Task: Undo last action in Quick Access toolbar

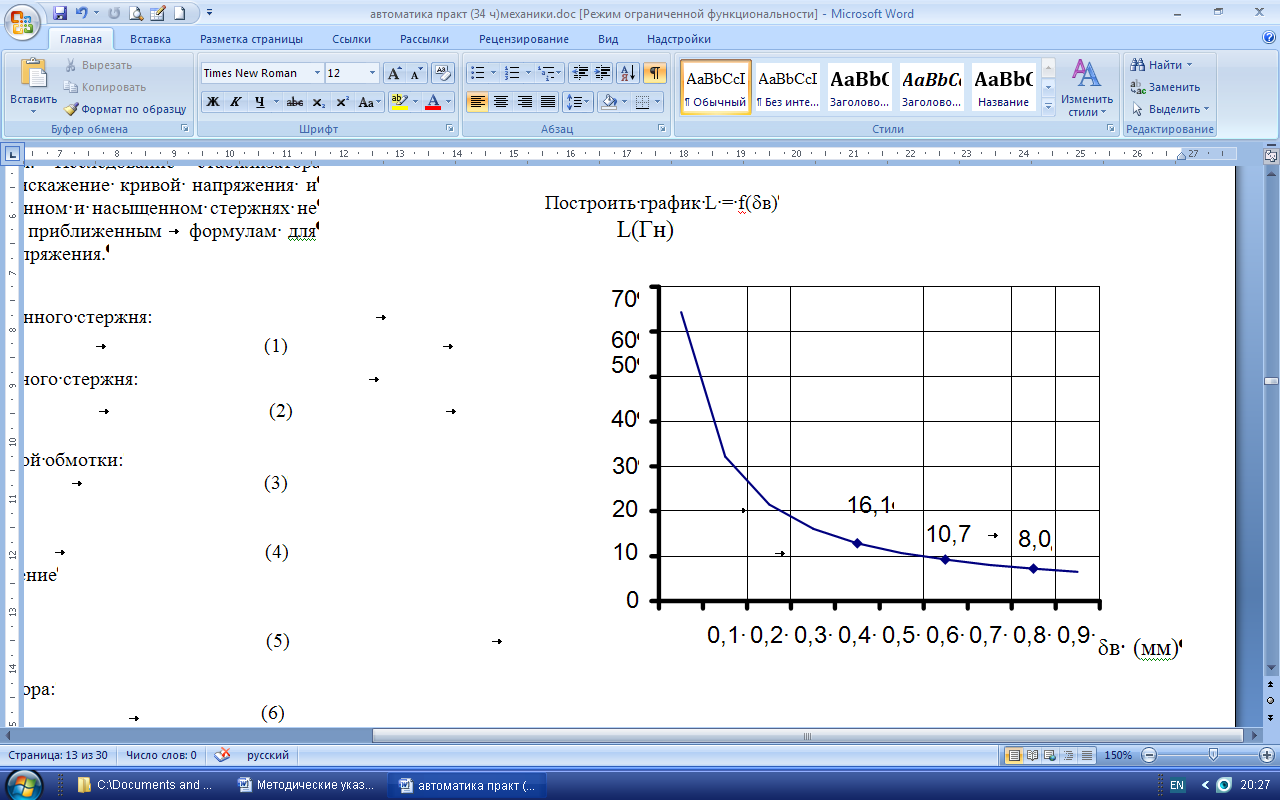Action: pos(82,14)
